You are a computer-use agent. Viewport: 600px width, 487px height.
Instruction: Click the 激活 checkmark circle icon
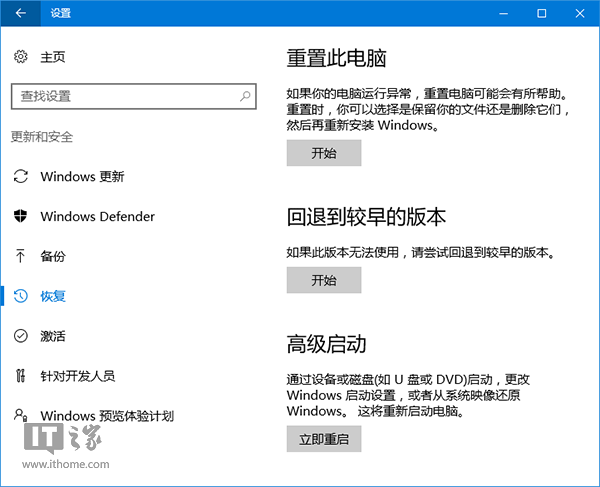(x=21, y=336)
